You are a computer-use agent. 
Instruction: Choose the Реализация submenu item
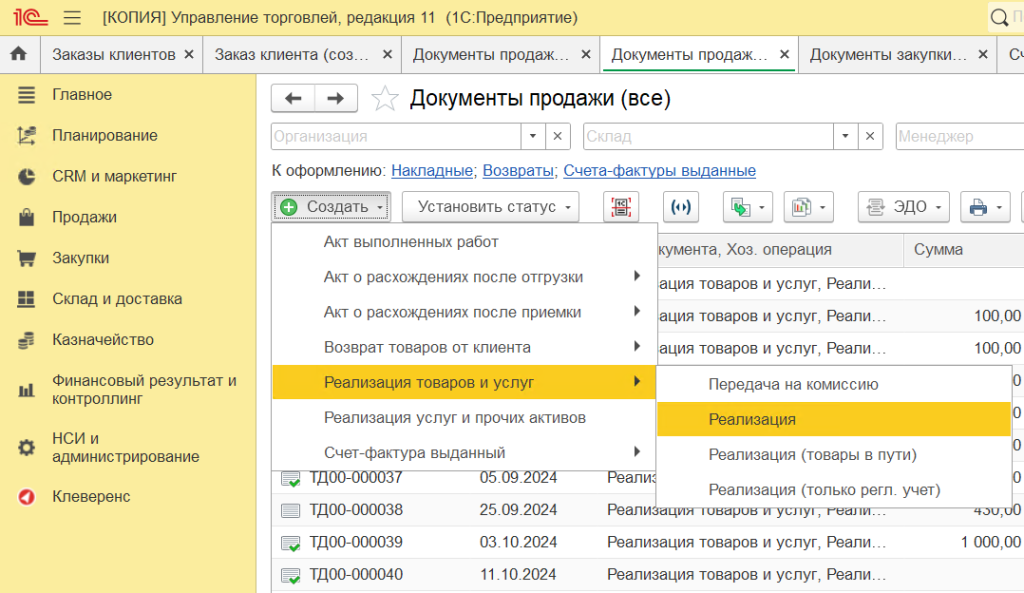[x=834, y=419]
